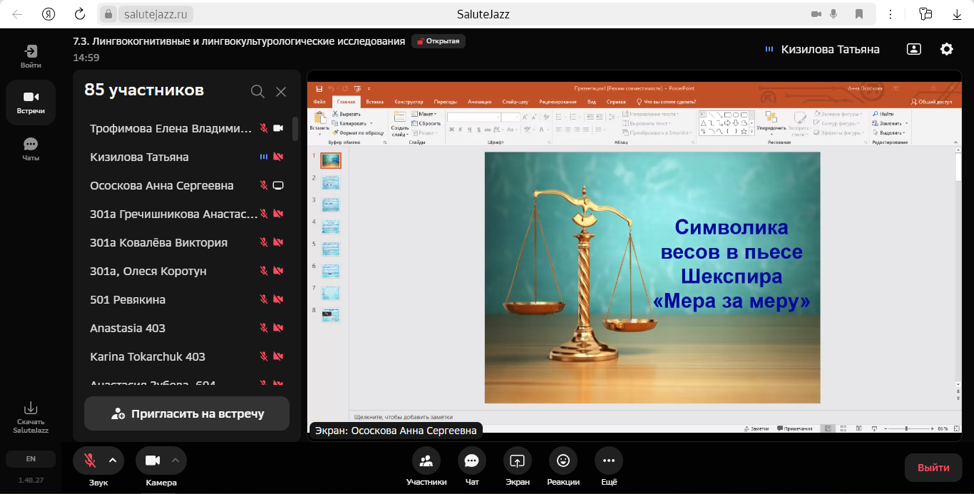The width and height of the screenshot is (974, 494).
Task: Open meeting settings gear icon
Action: coord(947,49)
